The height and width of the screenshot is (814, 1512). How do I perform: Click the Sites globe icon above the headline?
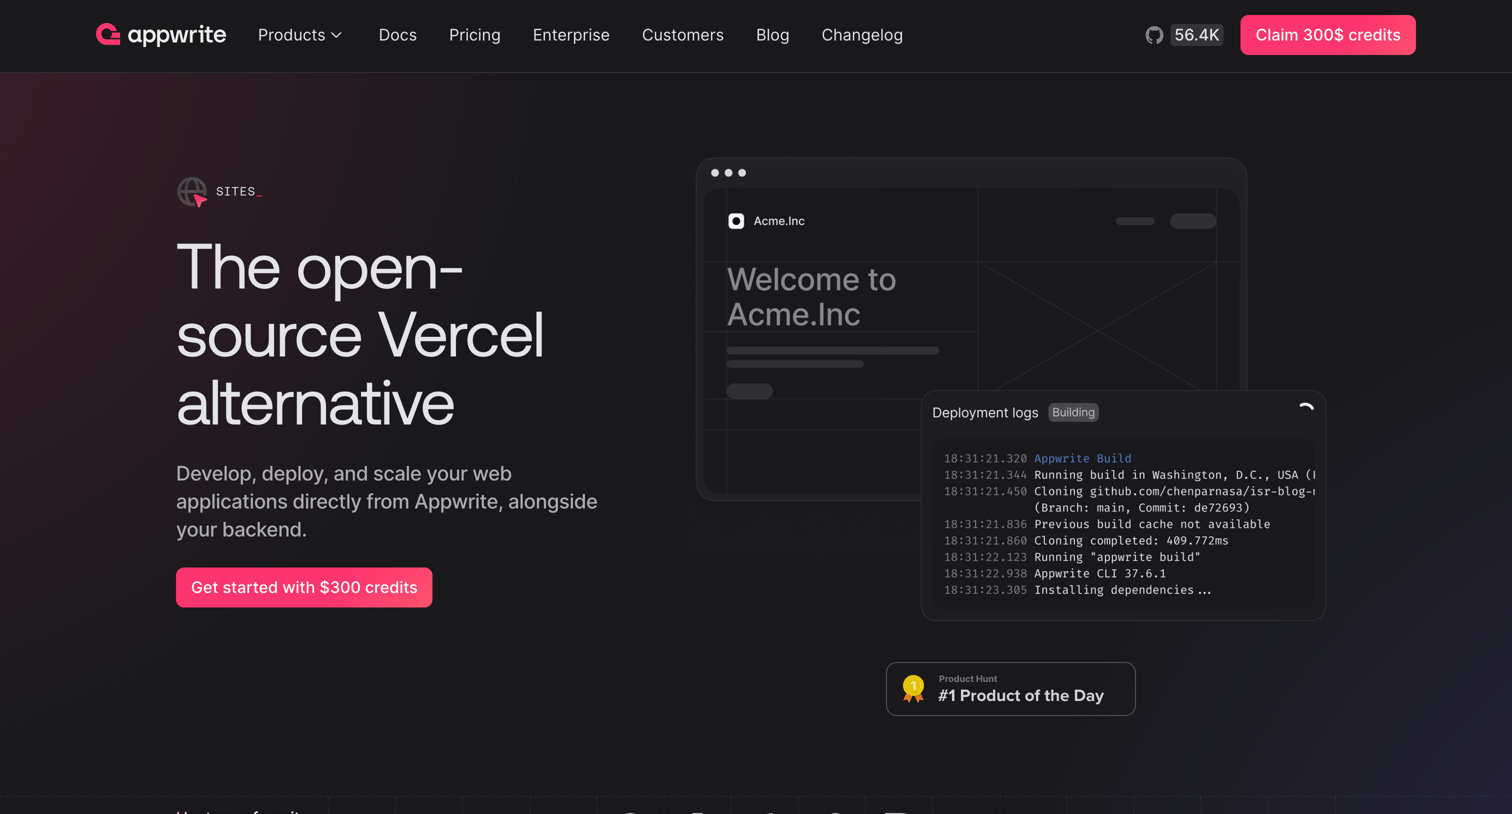coord(192,191)
